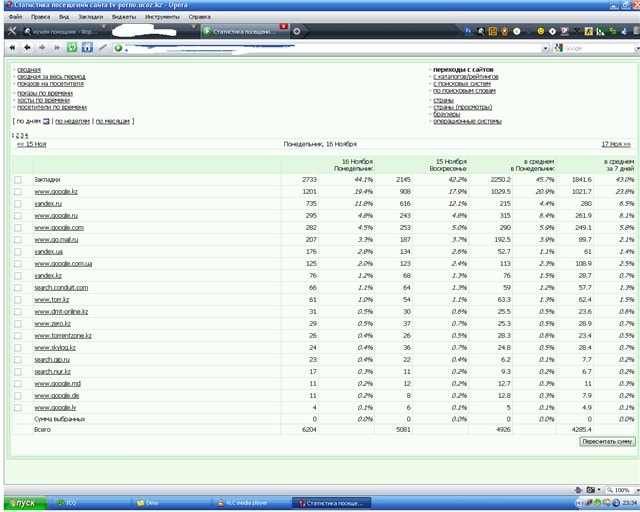Click the yellow K toolbar icon
The image size is (640, 512).
[x=588, y=31]
